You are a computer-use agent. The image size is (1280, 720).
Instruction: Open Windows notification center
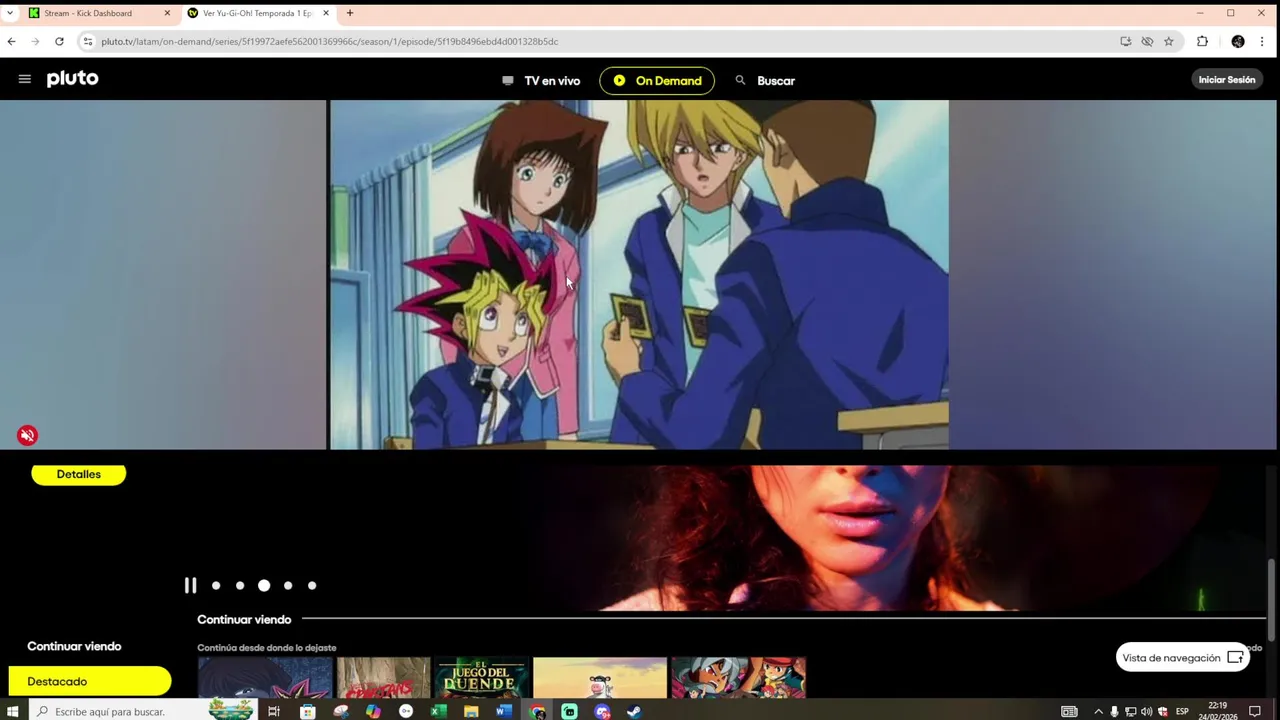[x=1255, y=711]
